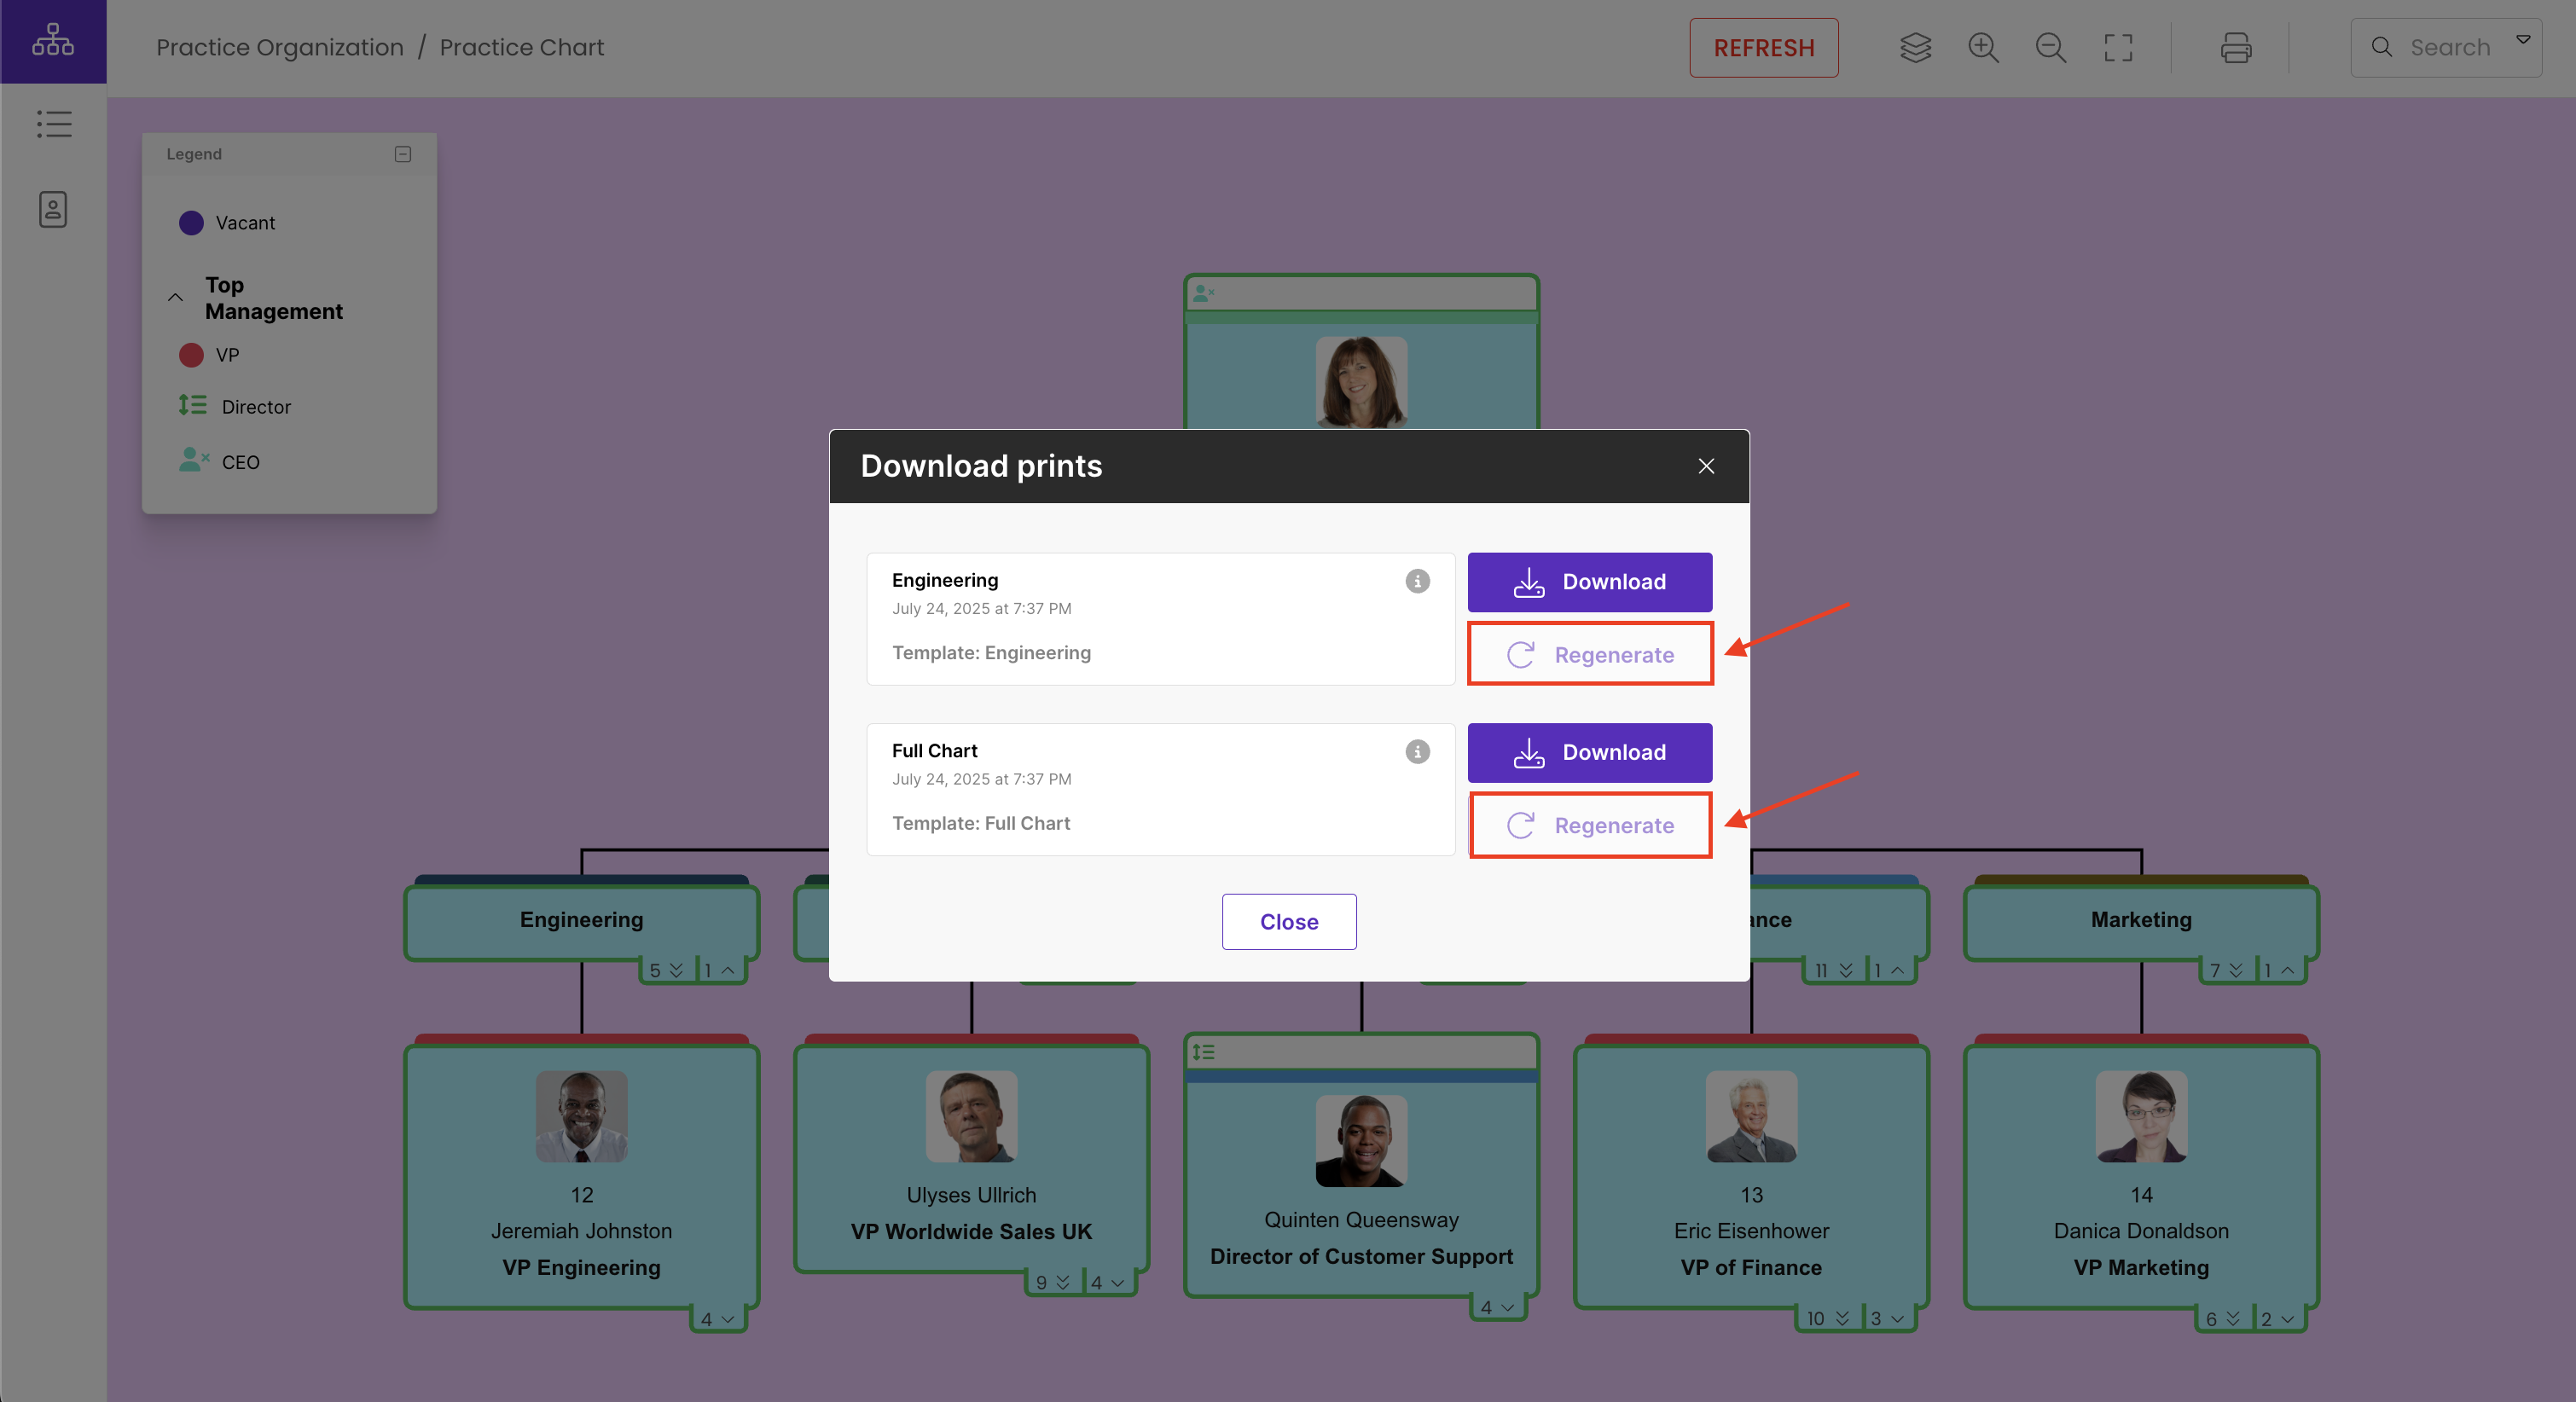
Task: Toggle fullscreen view icon
Action: 2118,47
